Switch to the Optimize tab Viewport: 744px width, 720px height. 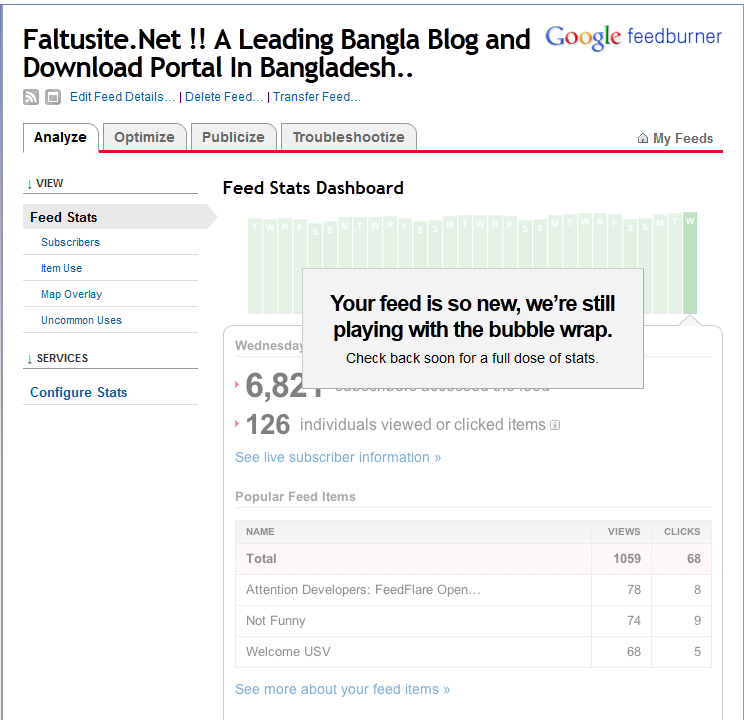144,137
